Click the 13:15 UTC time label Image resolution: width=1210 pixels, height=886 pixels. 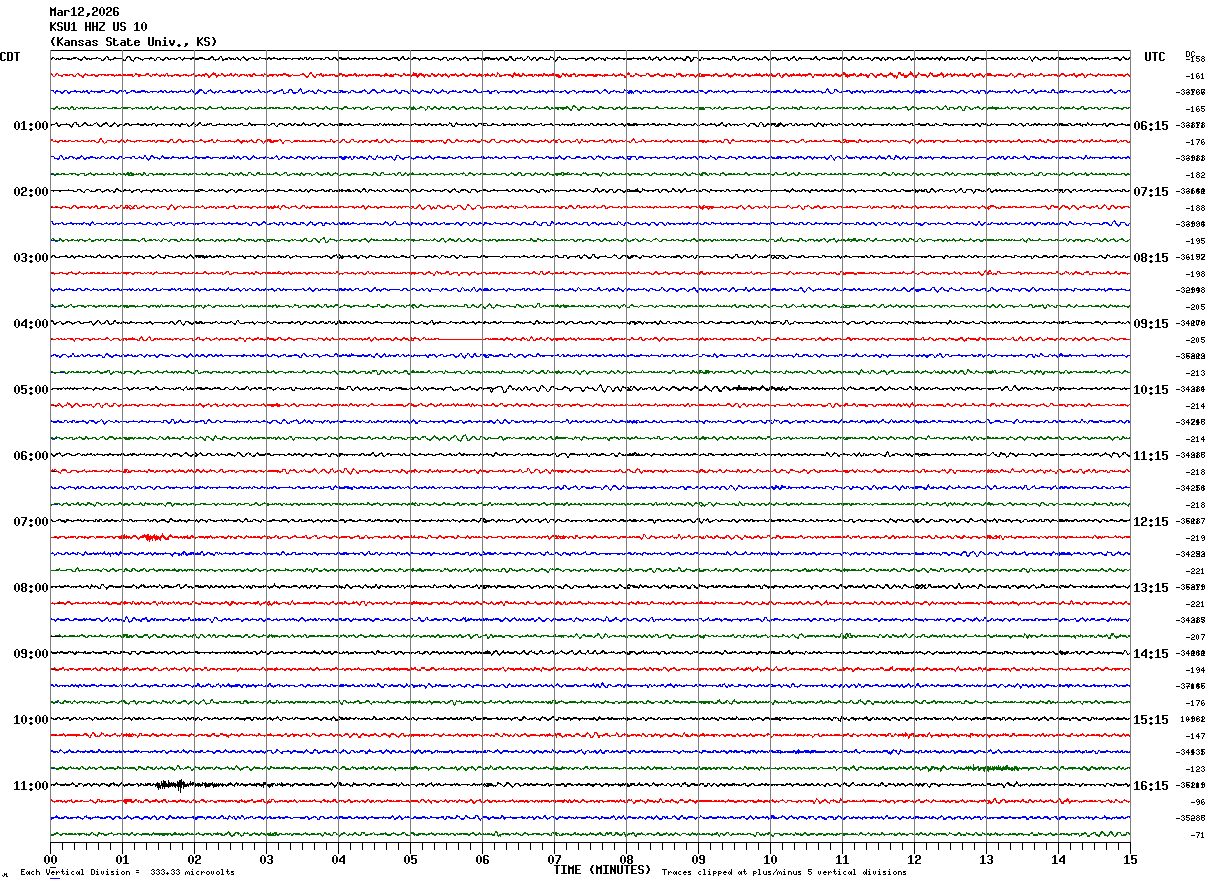pyautogui.click(x=1150, y=588)
